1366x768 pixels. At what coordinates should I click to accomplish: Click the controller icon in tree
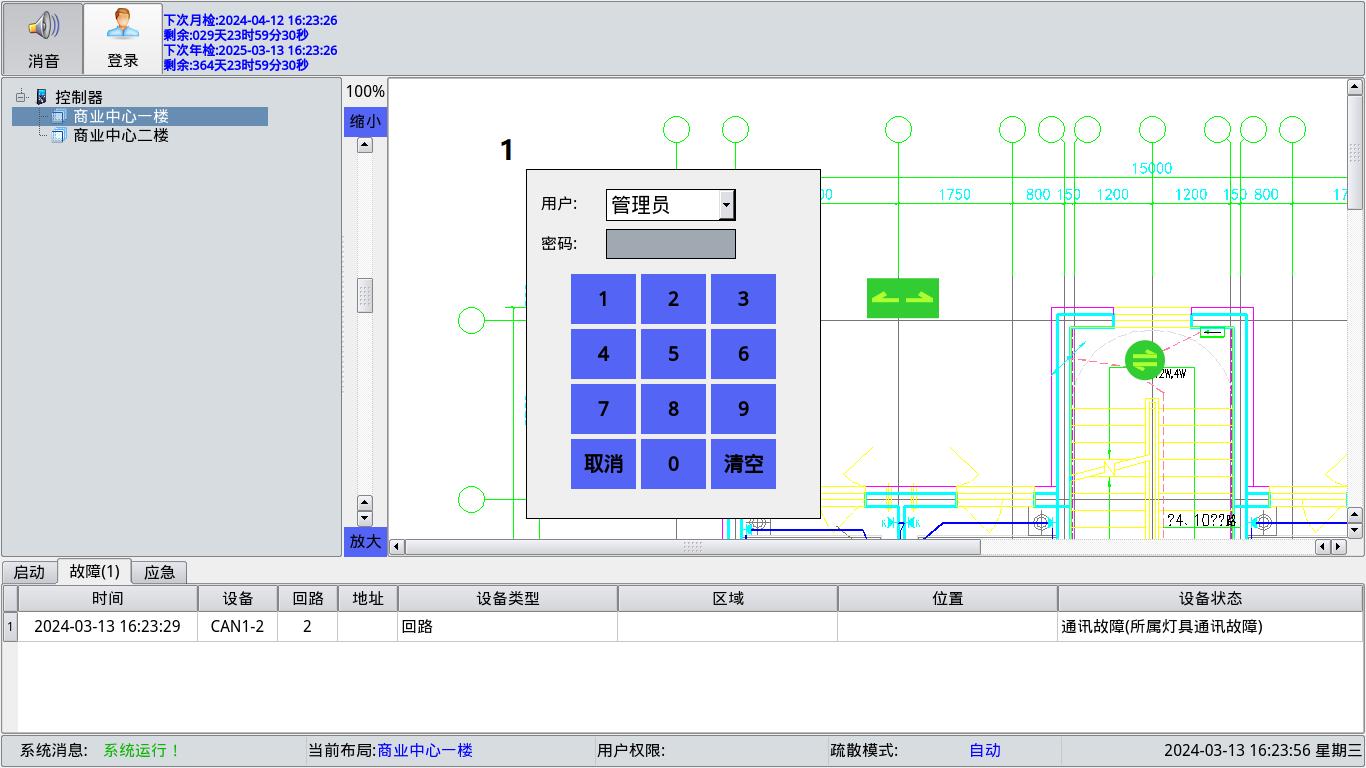[41, 97]
